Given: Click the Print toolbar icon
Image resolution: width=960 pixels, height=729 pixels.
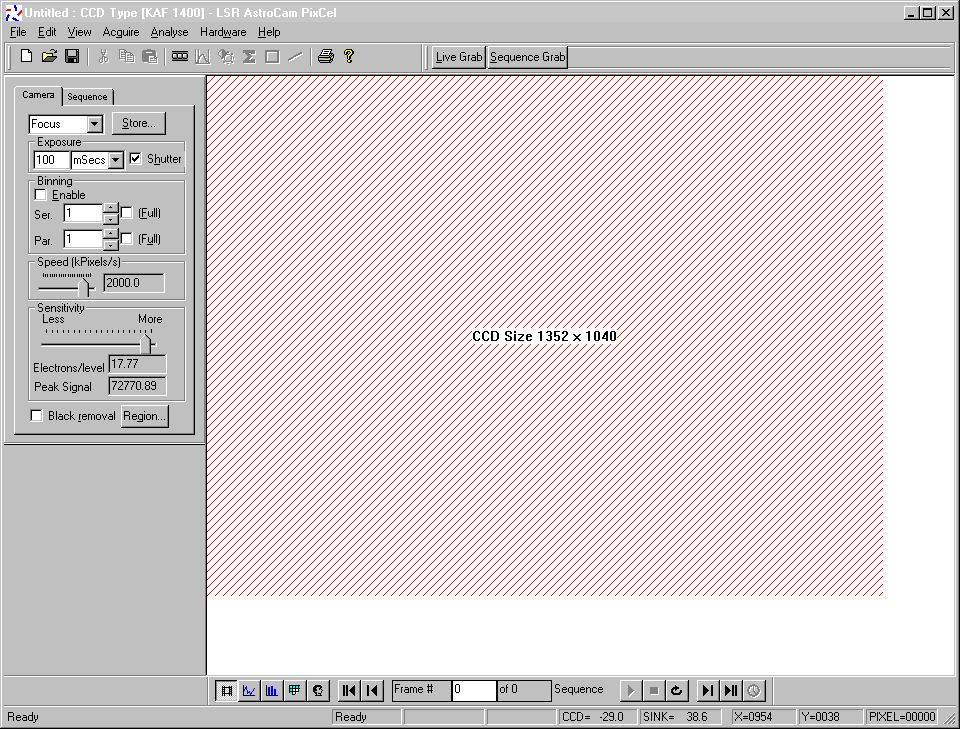Looking at the screenshot, I should pyautogui.click(x=325, y=57).
